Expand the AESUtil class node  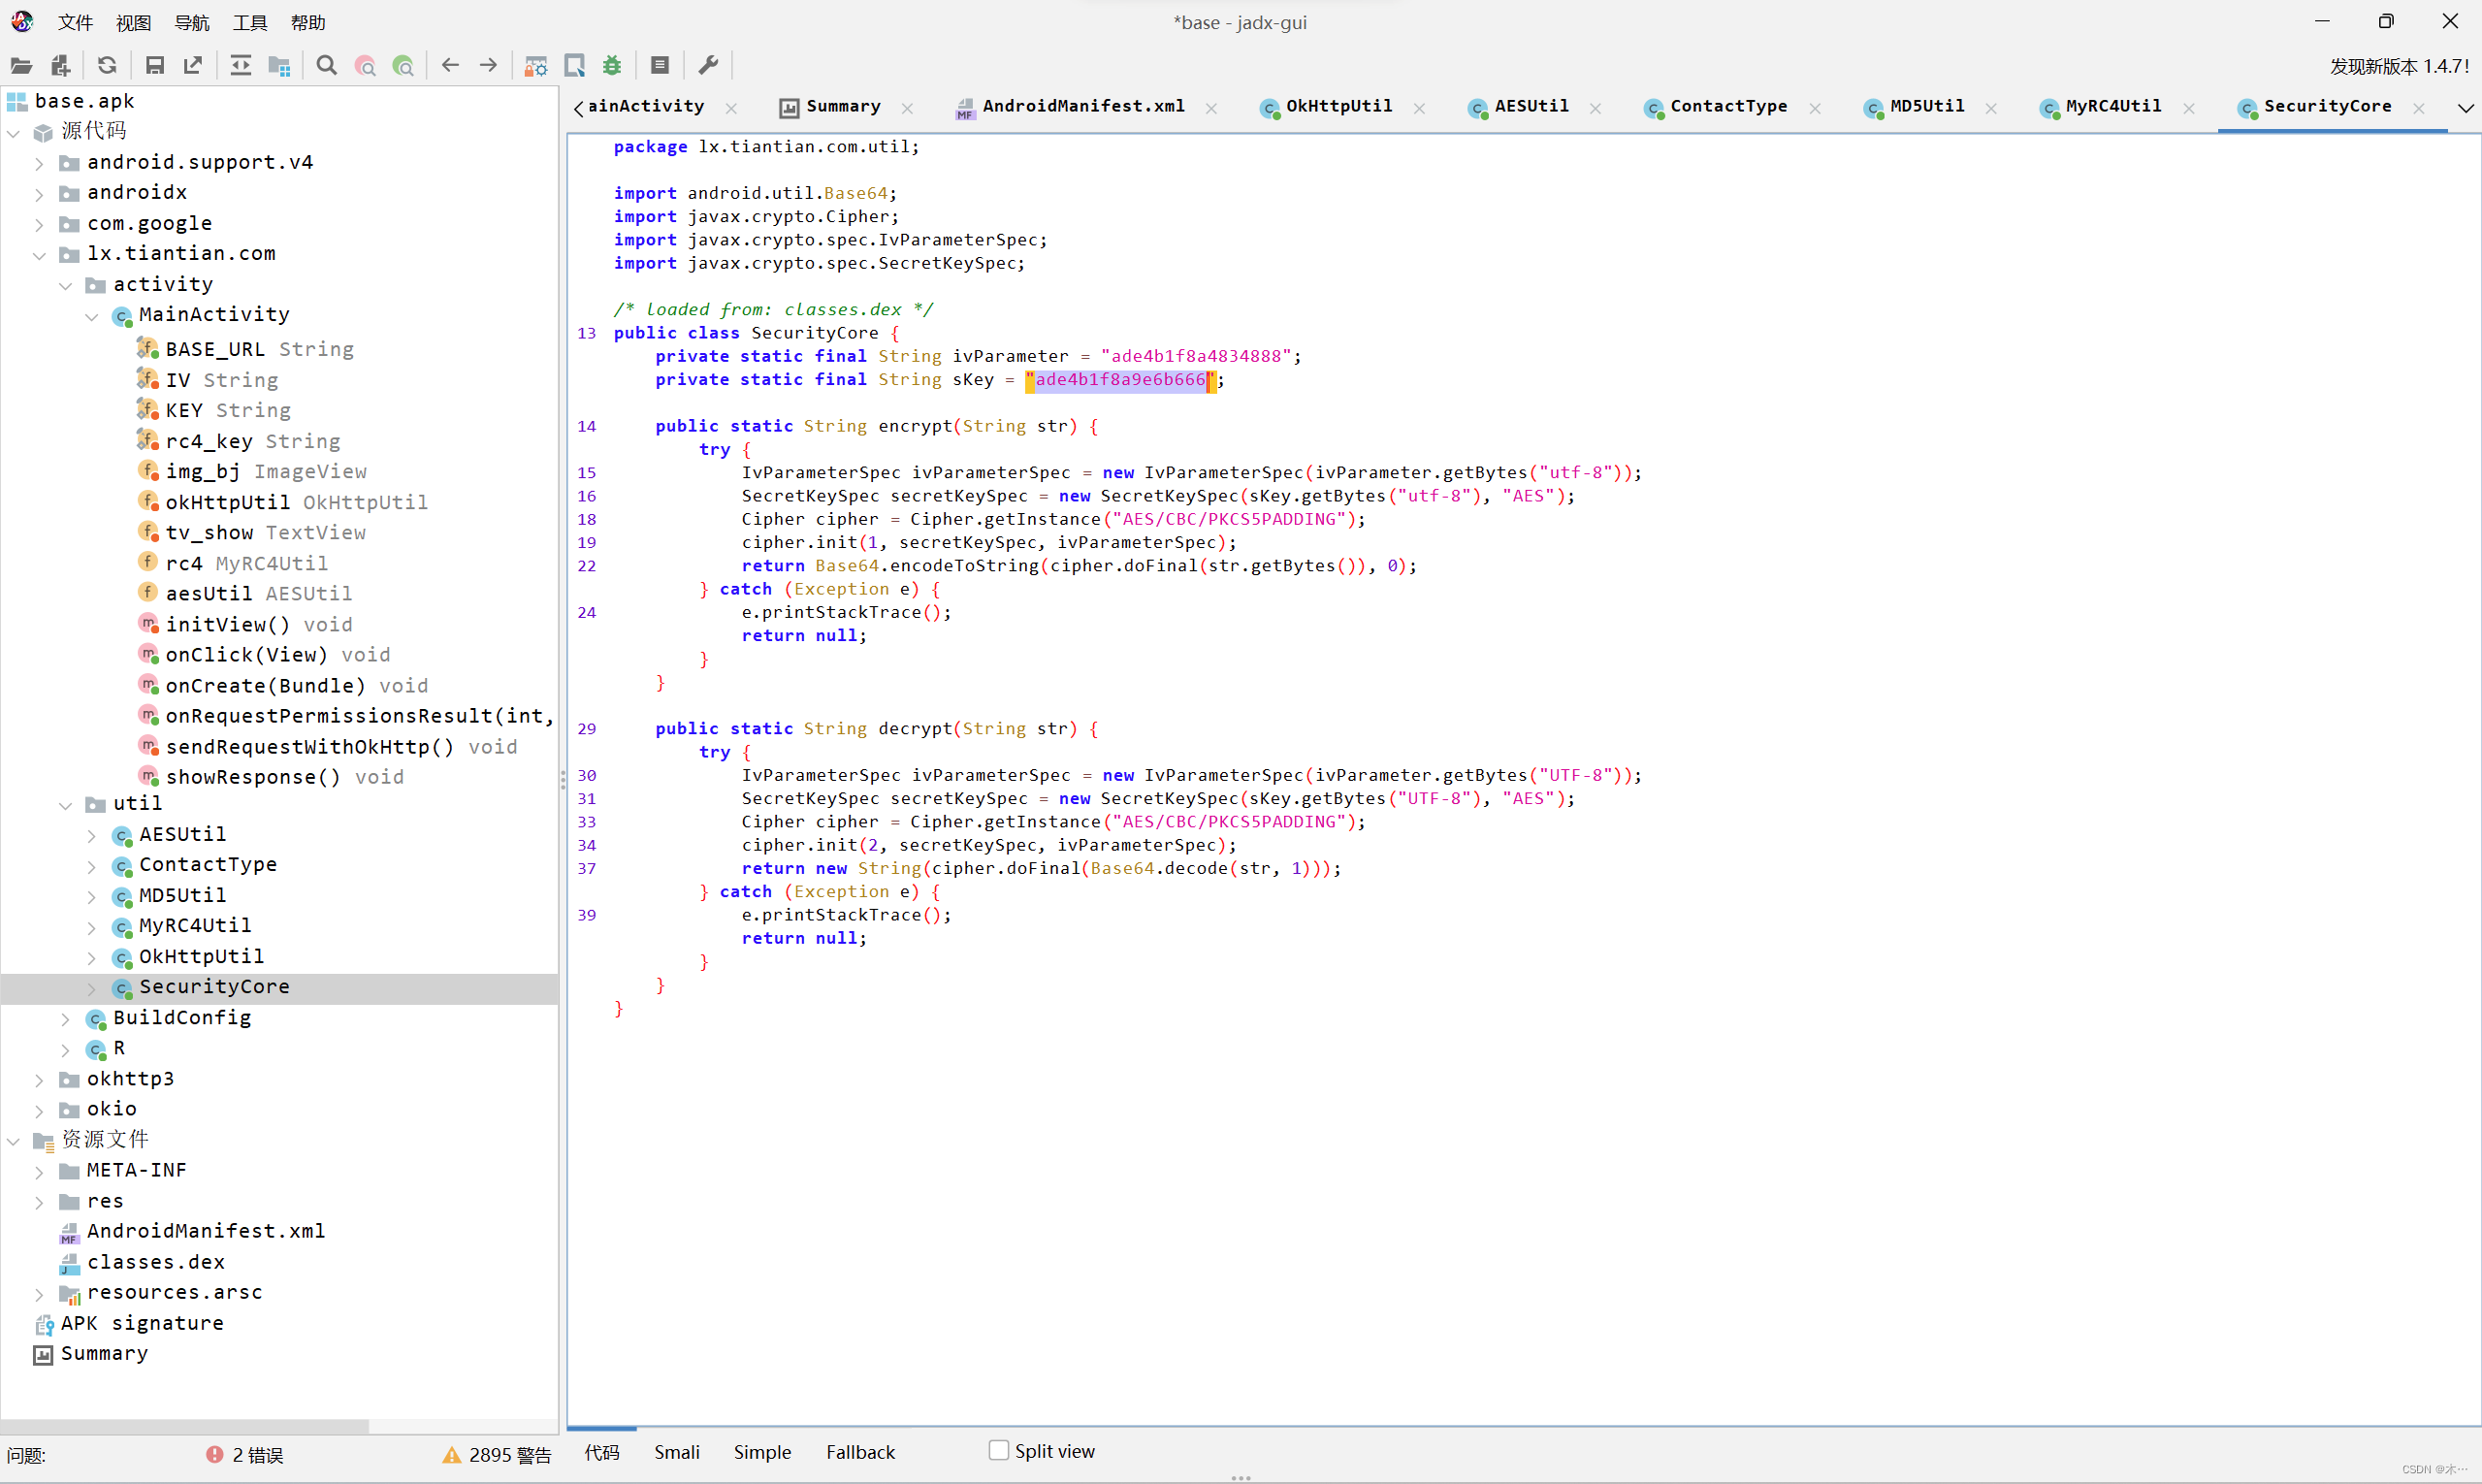91,836
